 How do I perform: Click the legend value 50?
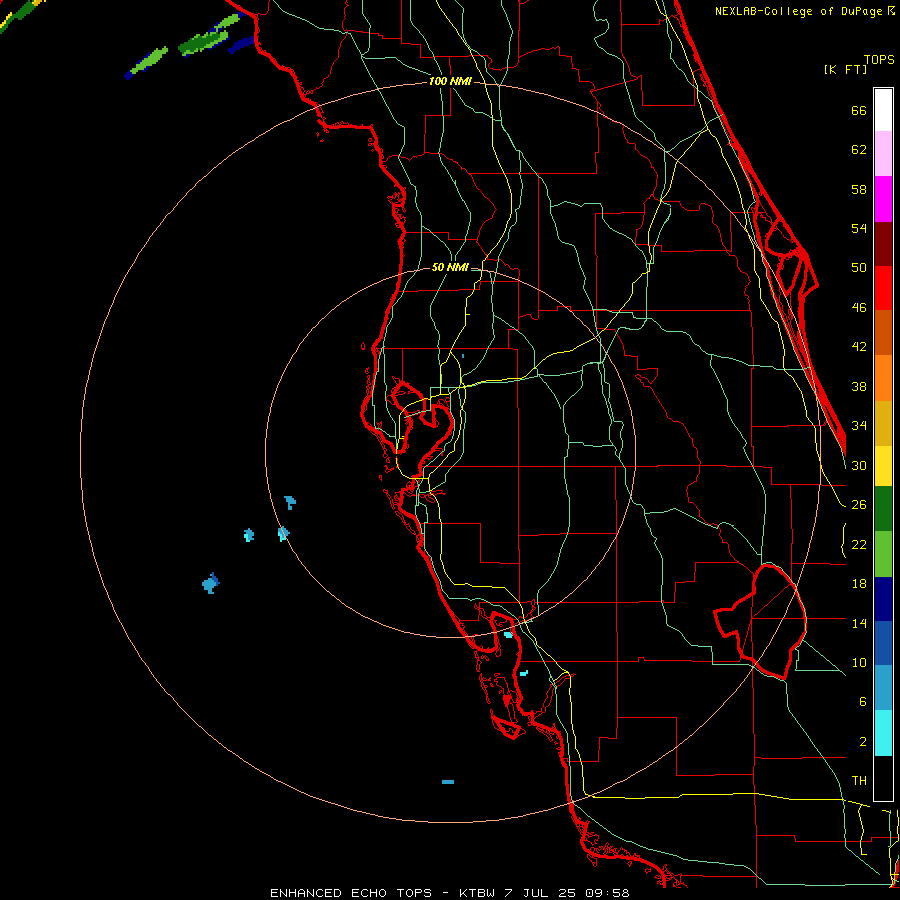tap(859, 267)
